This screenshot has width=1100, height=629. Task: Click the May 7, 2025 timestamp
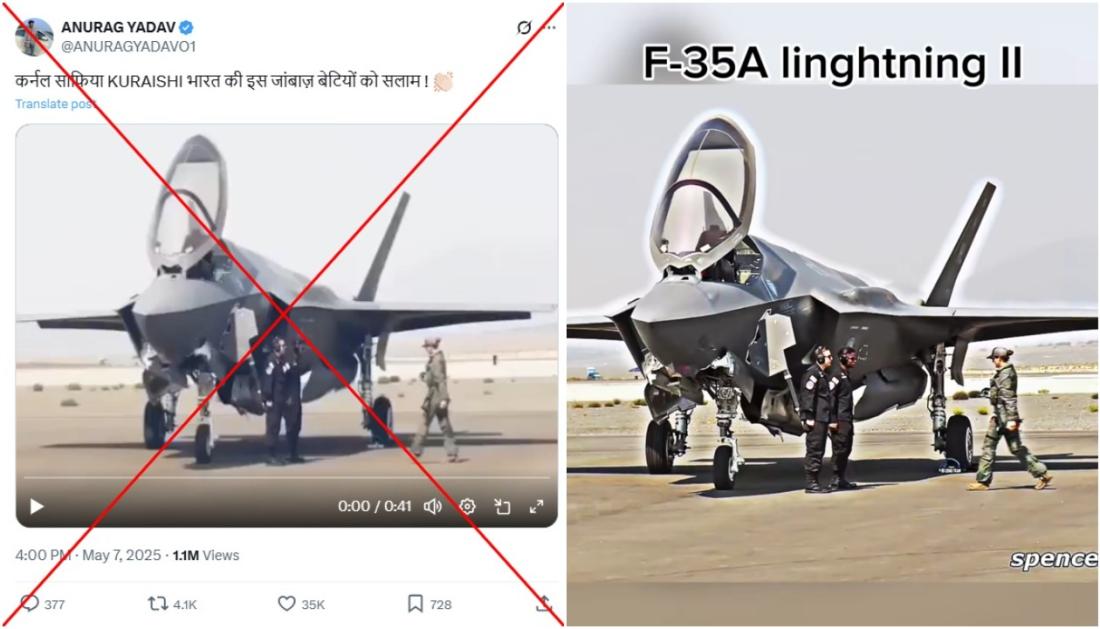(x=121, y=555)
